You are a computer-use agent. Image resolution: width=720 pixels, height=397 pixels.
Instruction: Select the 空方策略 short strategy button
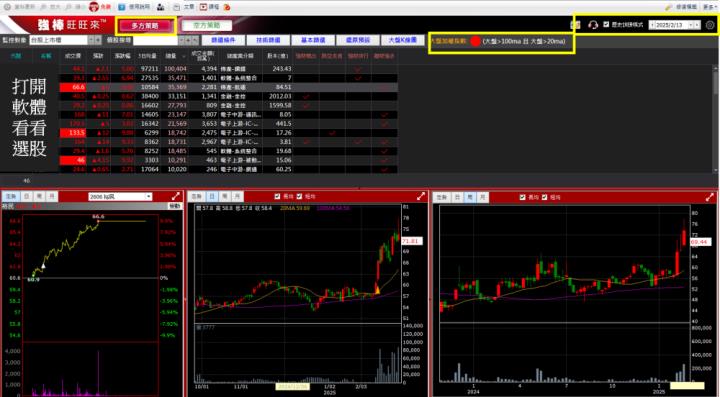coord(207,26)
